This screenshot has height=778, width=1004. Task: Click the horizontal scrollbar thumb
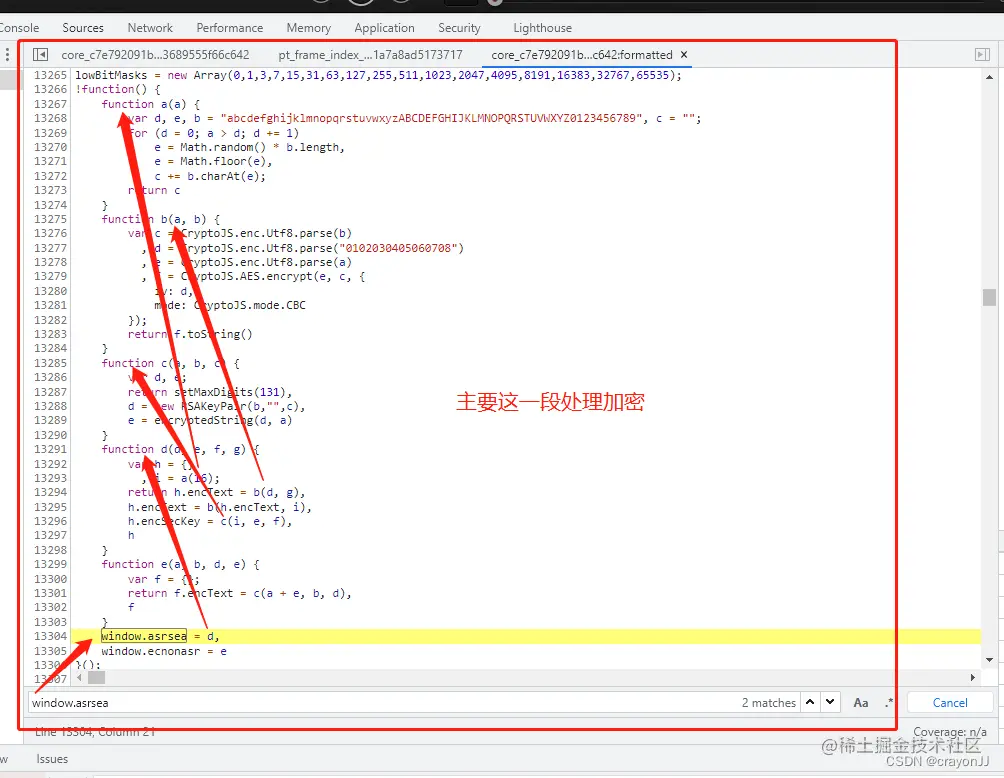click(96, 677)
